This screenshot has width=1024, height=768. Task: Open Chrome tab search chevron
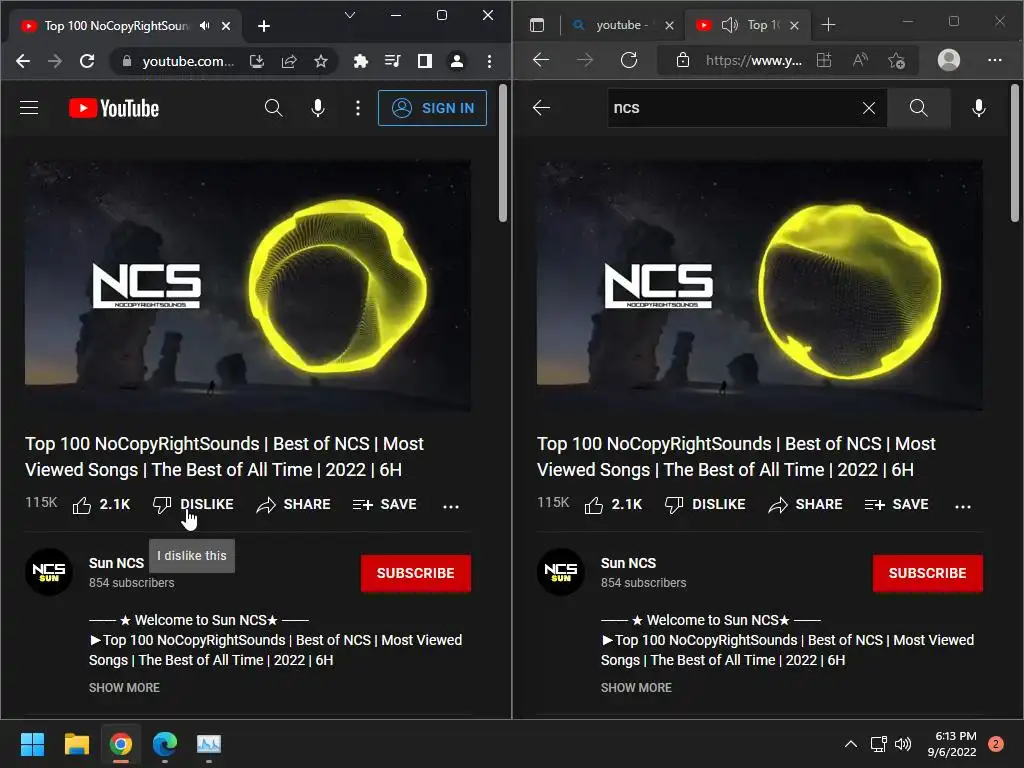click(x=350, y=15)
